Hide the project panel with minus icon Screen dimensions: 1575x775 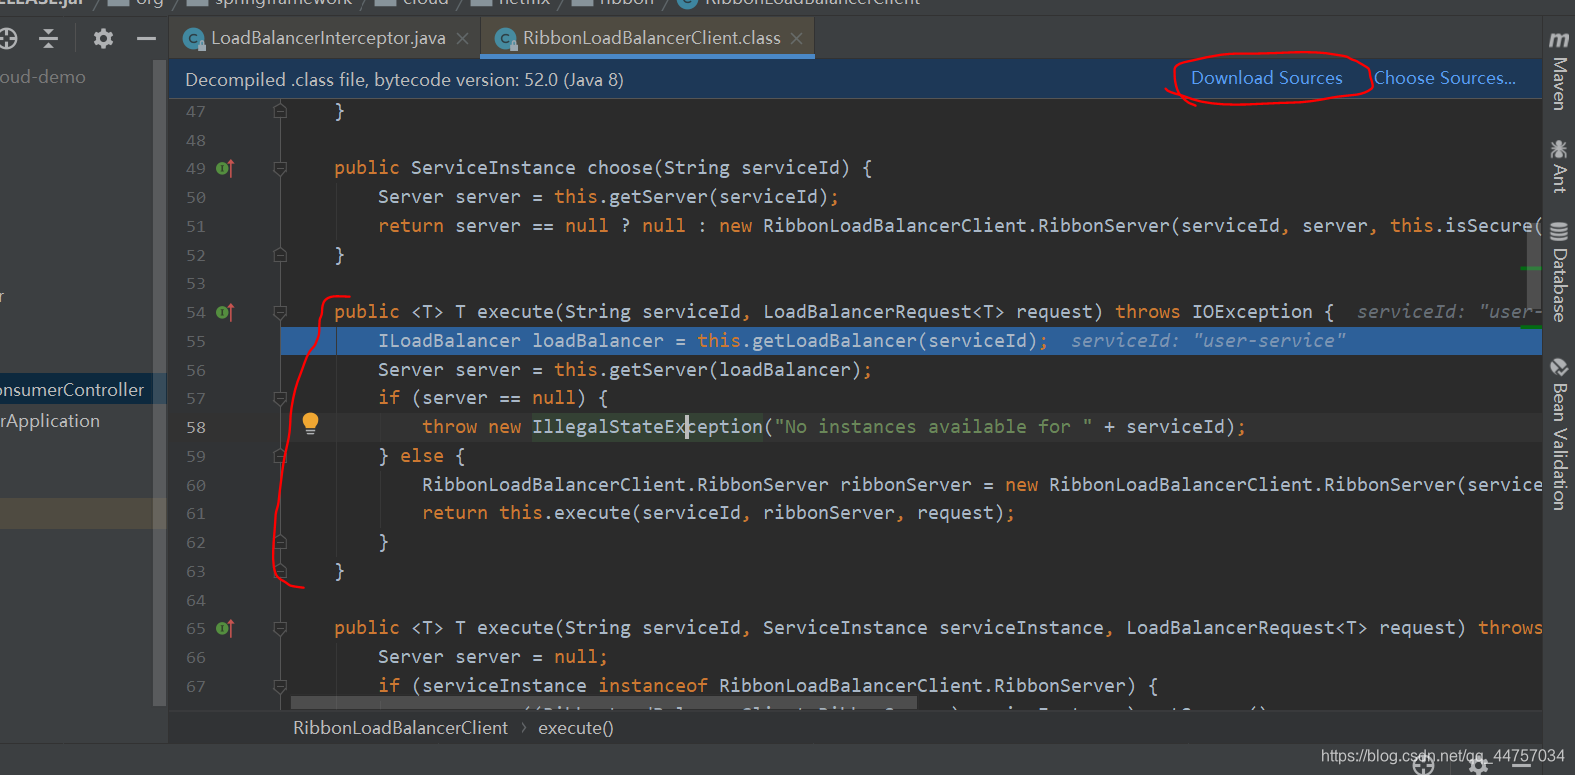[146, 38]
